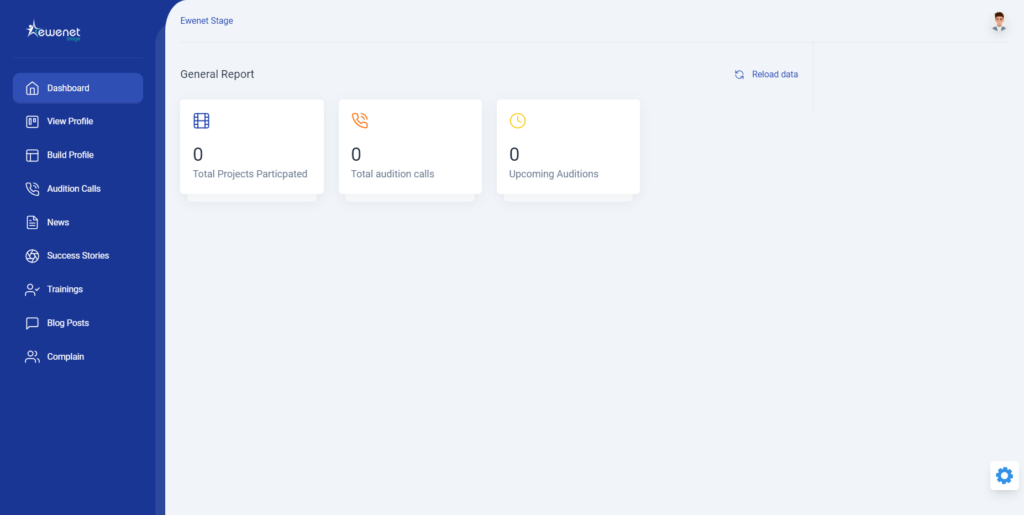Click the Complain users icon

[x=32, y=357]
